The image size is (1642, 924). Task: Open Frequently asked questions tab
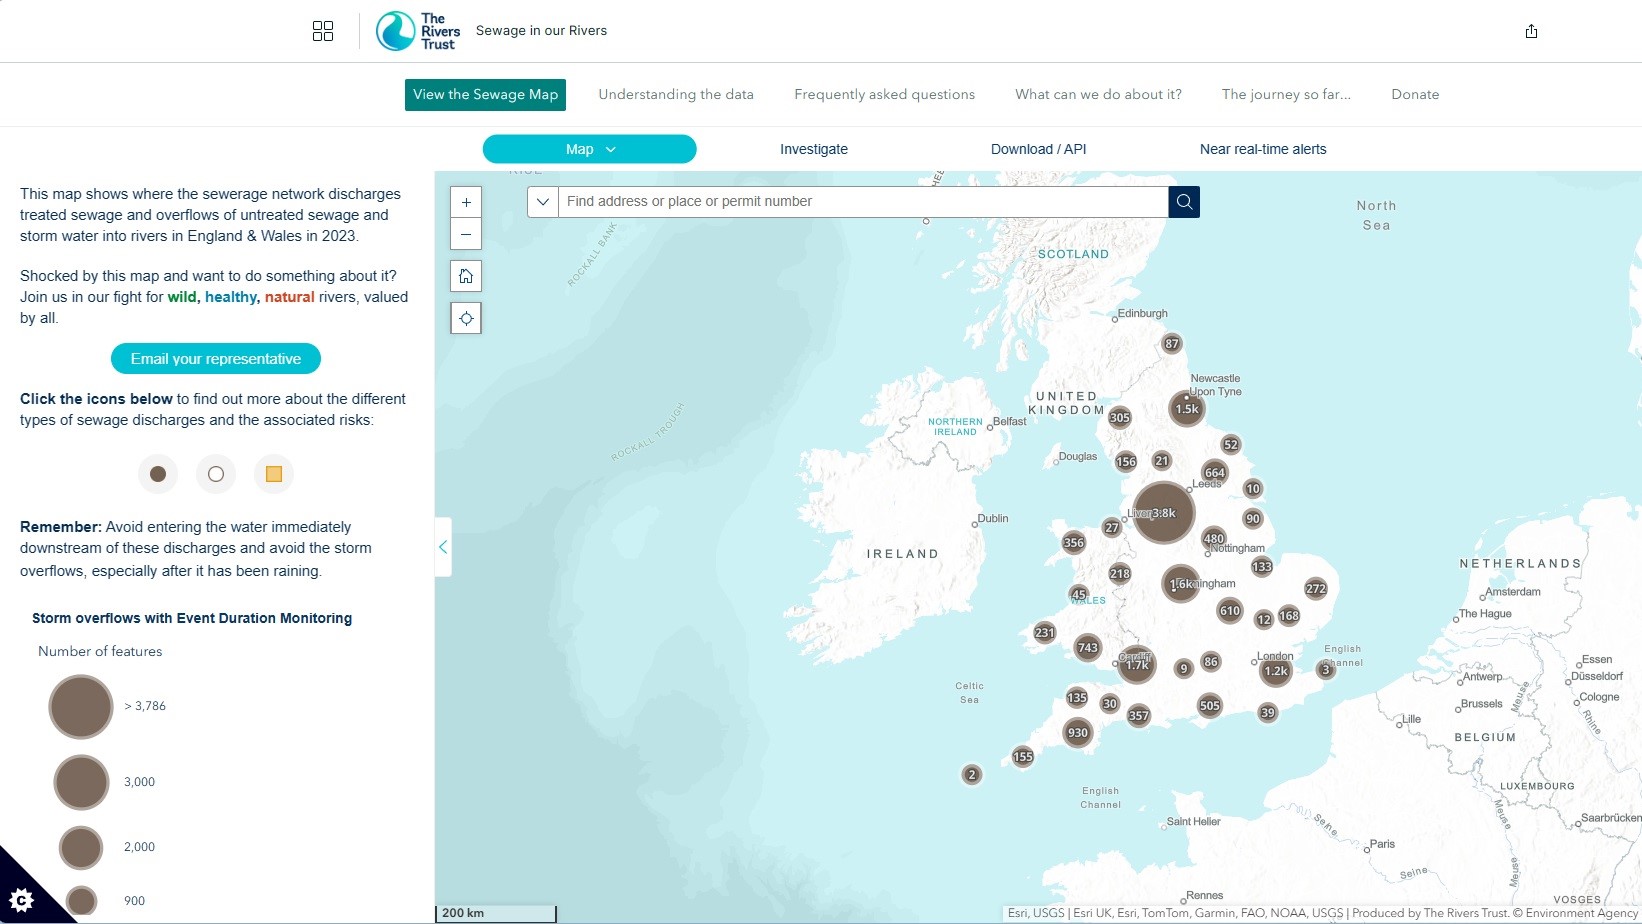tap(885, 95)
